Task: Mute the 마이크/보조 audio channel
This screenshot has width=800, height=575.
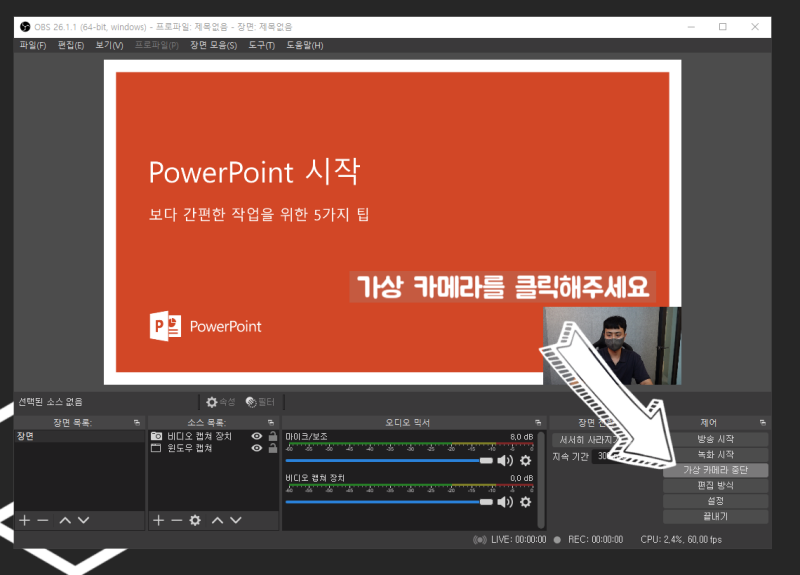Action: pyautogui.click(x=505, y=461)
